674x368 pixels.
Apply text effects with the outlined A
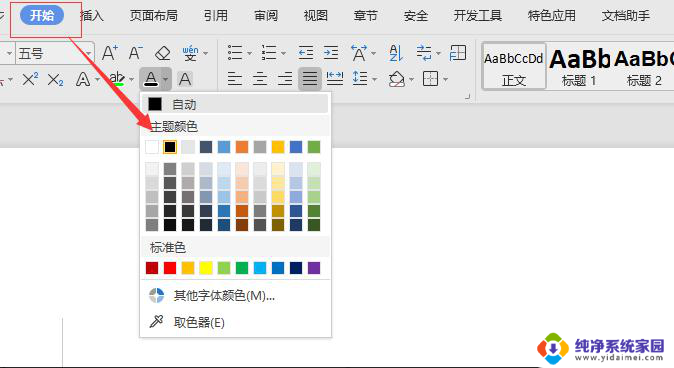(83, 80)
